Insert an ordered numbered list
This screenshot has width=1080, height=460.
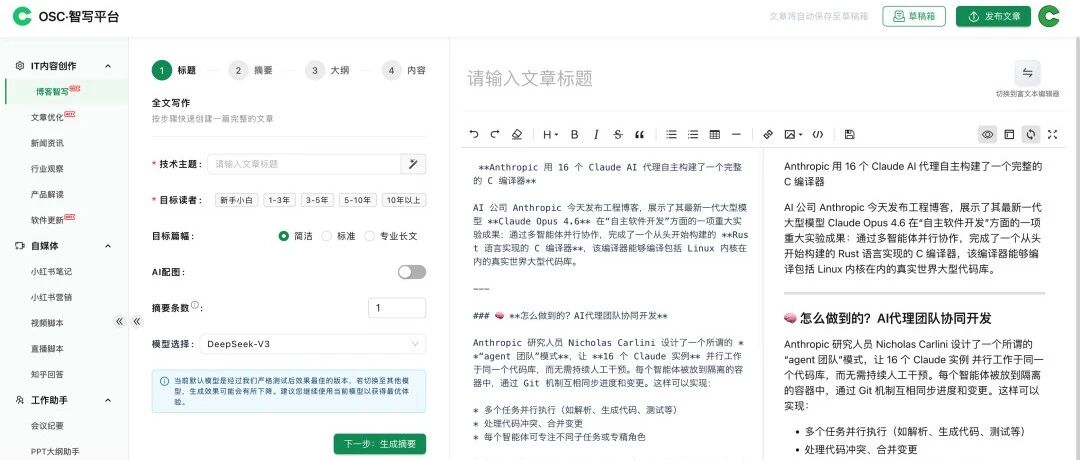(693, 134)
